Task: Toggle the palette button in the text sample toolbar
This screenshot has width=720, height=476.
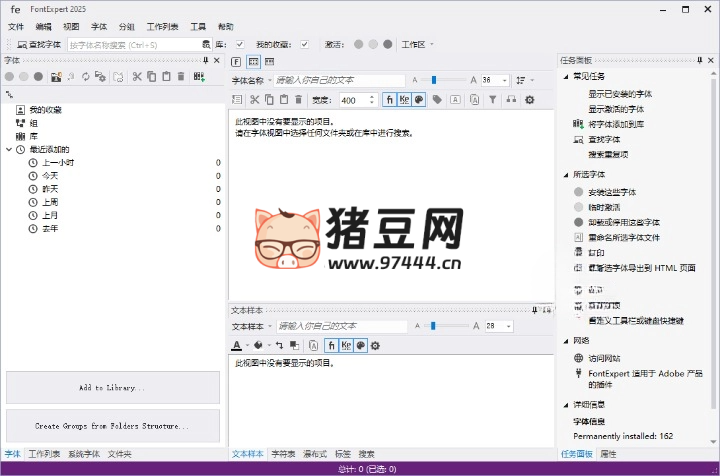Action: tap(361, 346)
